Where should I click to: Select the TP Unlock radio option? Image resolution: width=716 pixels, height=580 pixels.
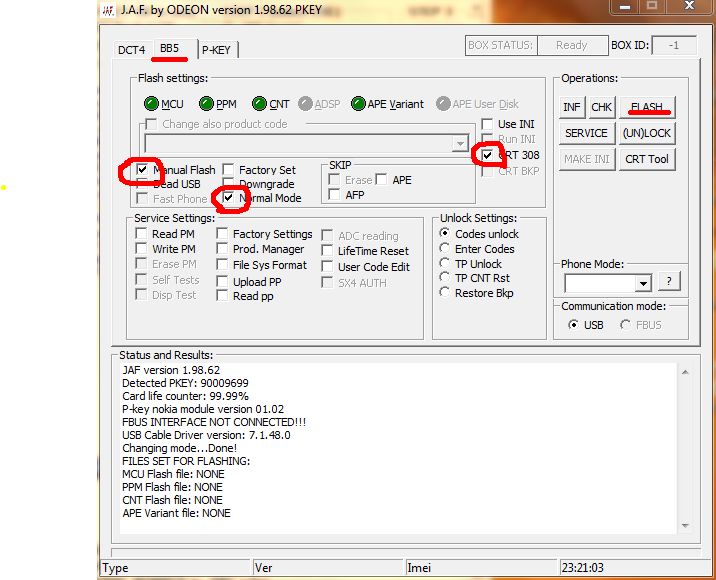coord(445,264)
